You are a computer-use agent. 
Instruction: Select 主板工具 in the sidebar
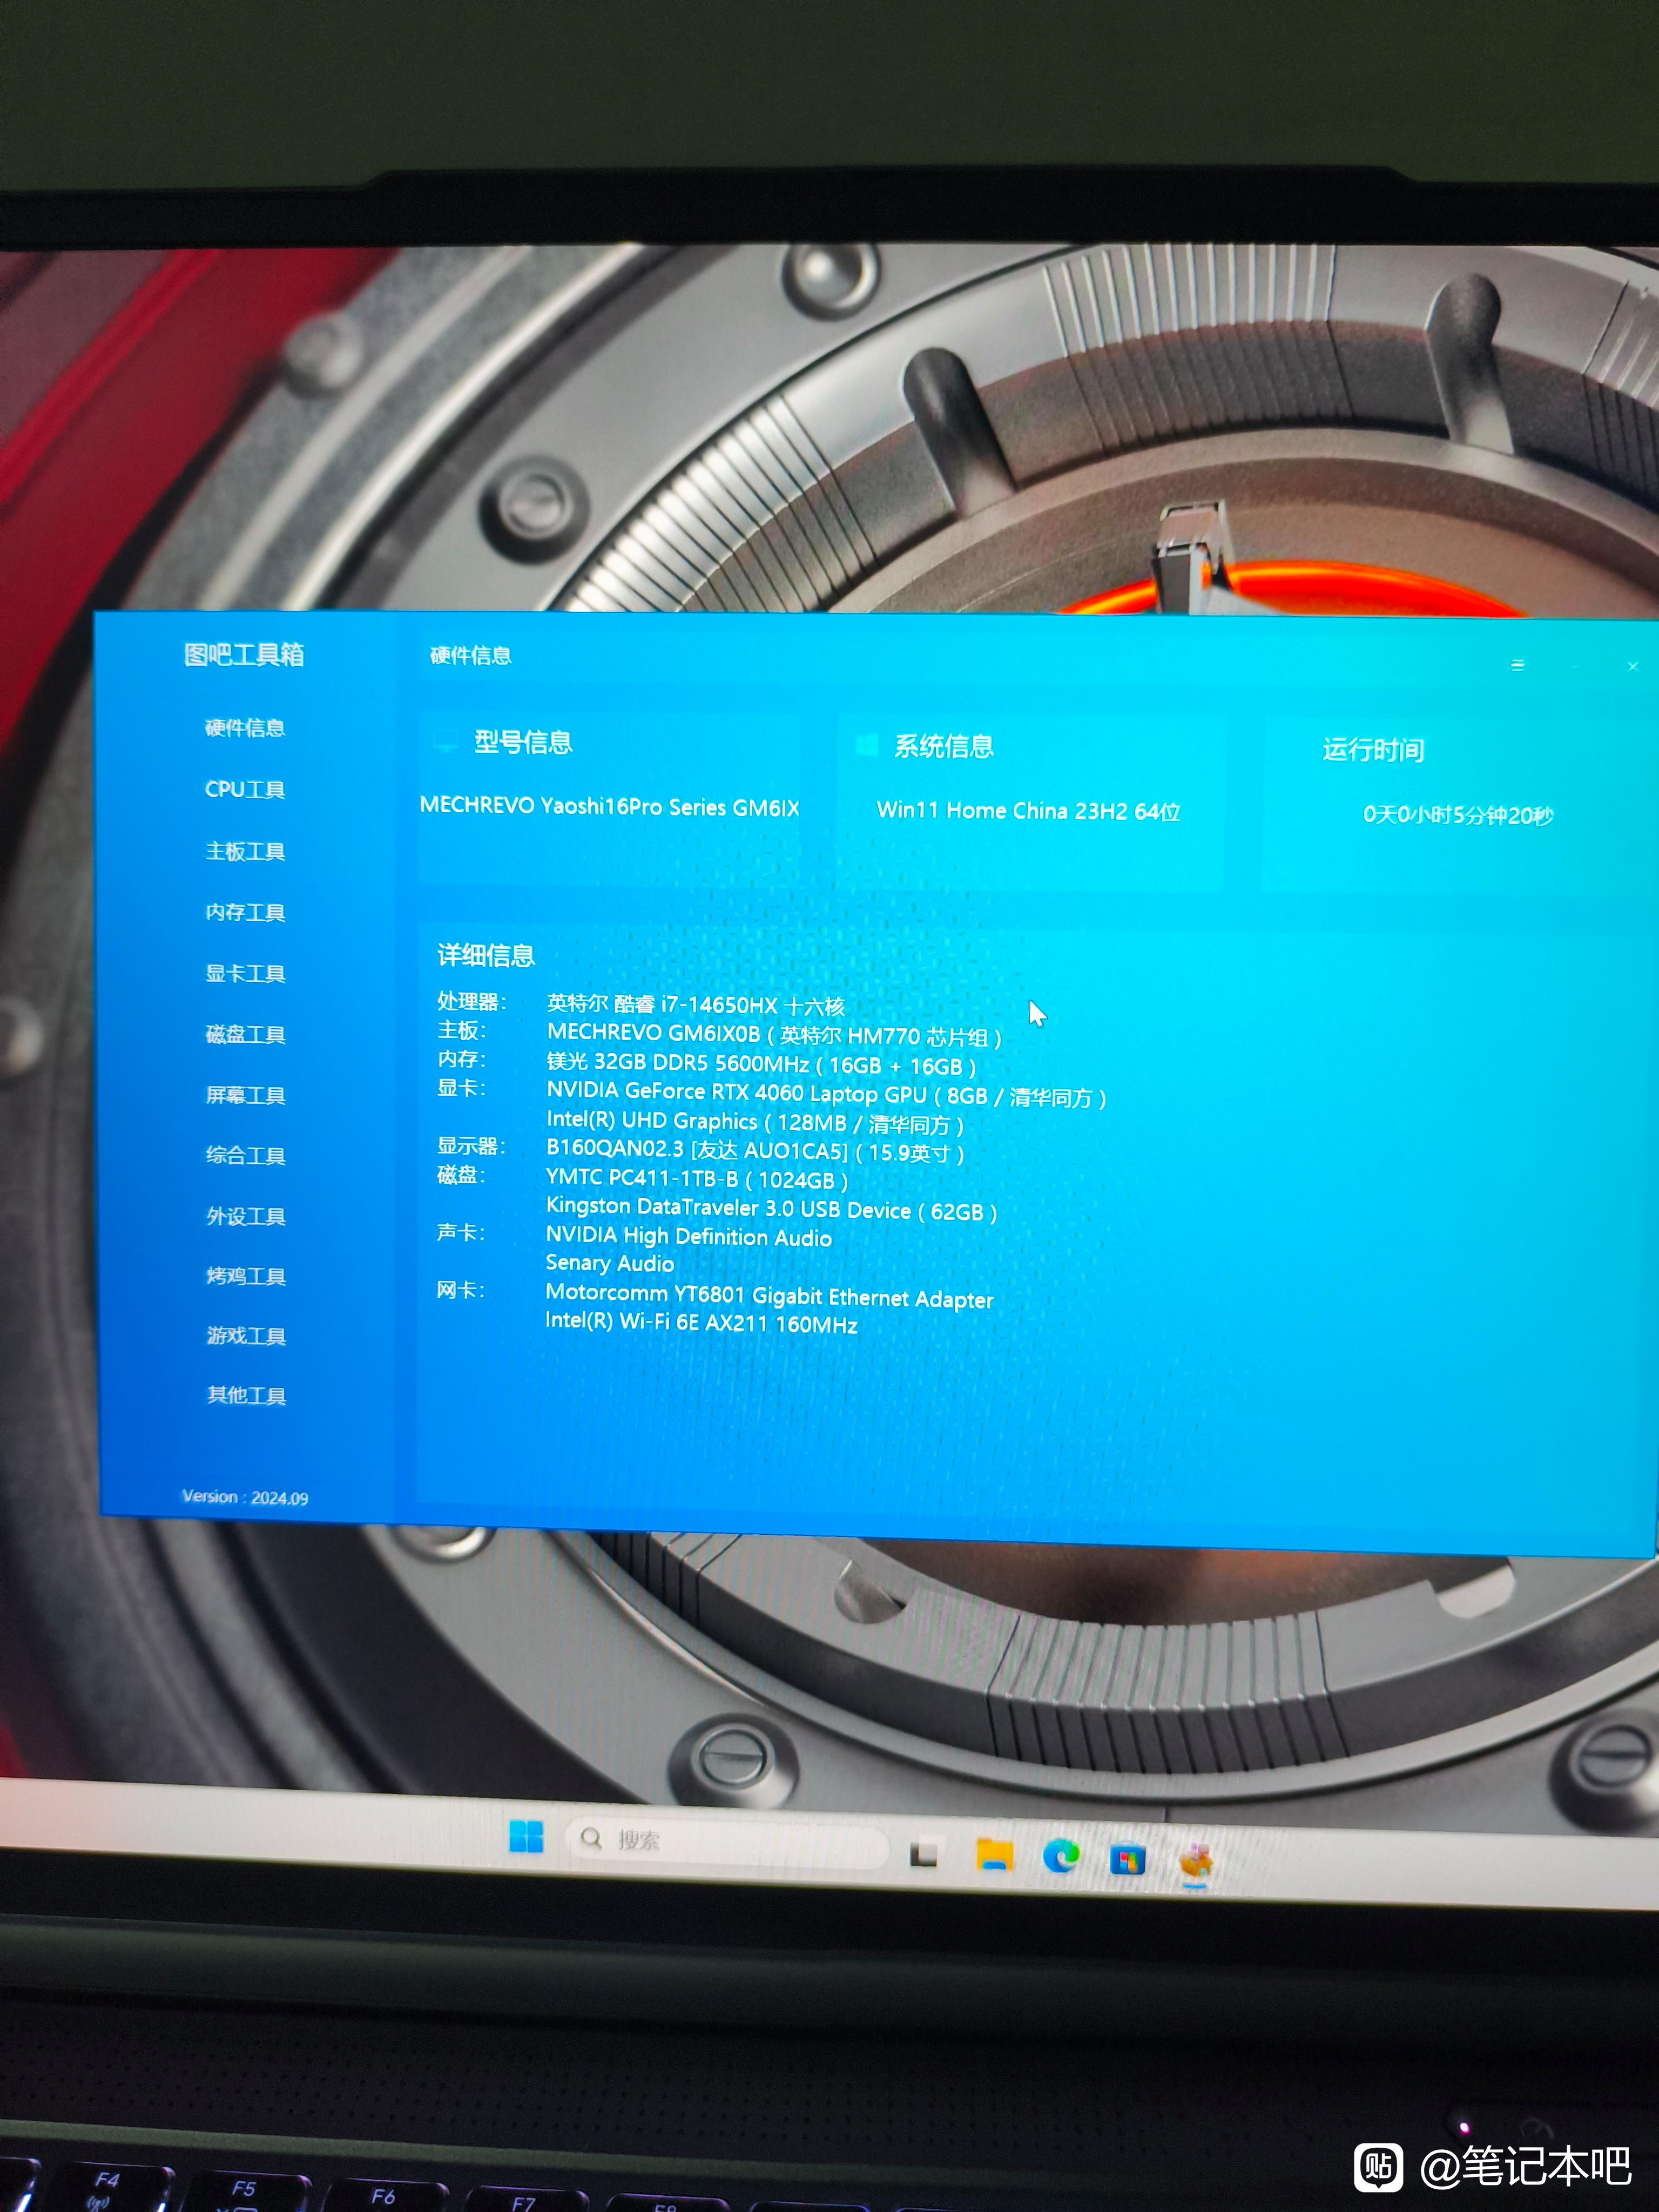(245, 851)
